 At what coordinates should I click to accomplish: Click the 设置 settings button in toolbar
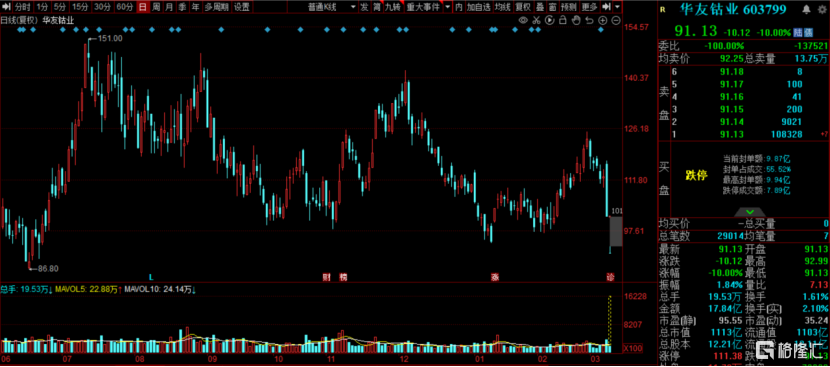click(x=242, y=7)
